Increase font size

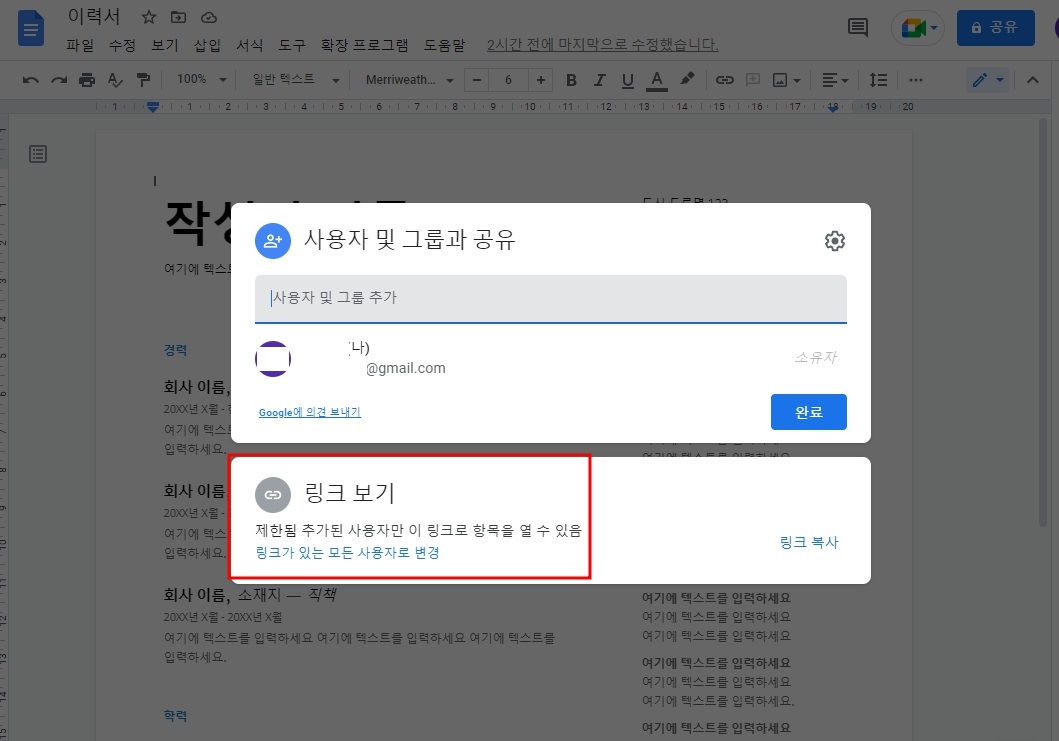click(x=540, y=80)
